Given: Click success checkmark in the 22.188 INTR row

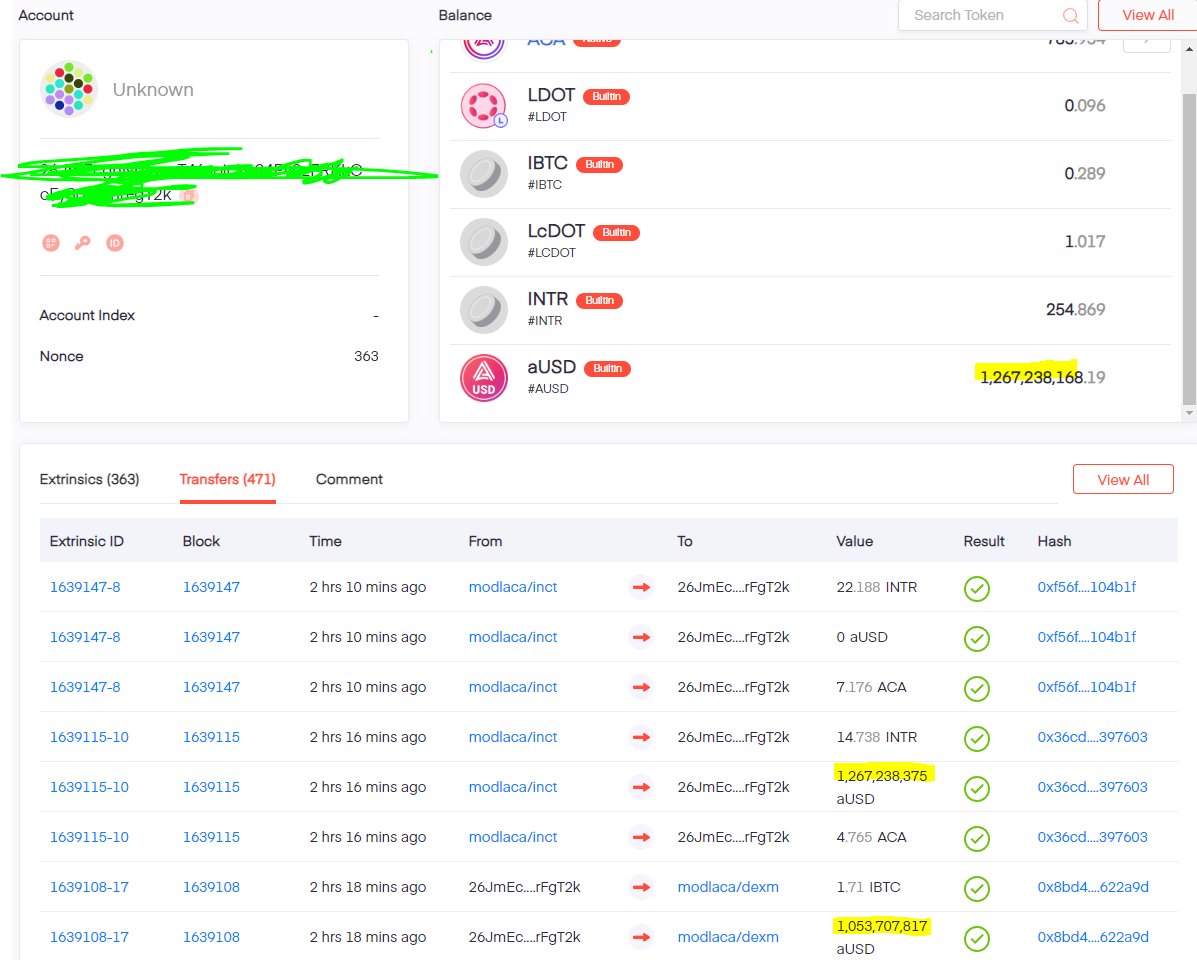Looking at the screenshot, I should pos(976,588).
